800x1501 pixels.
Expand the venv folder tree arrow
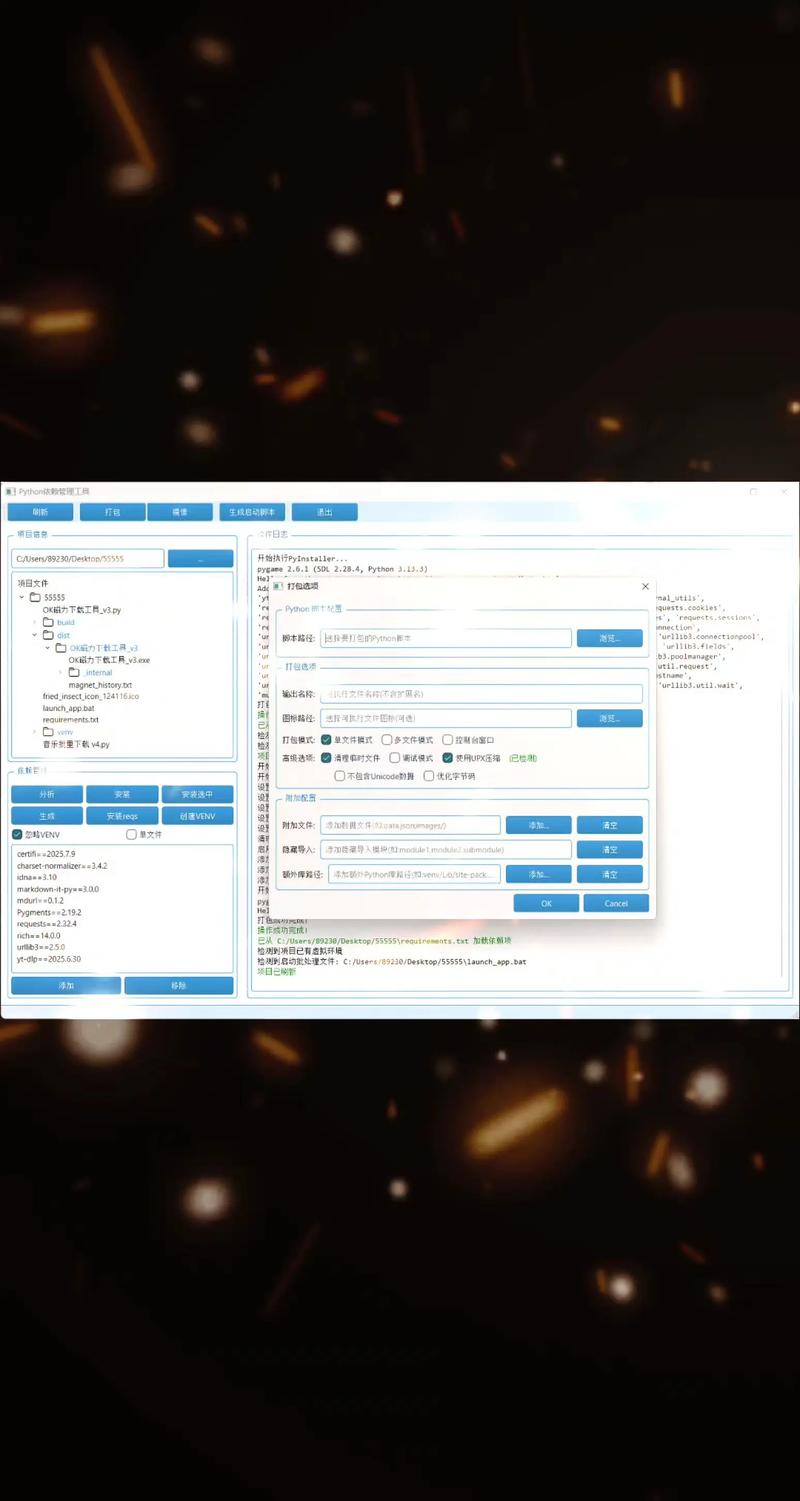[x=34, y=732]
